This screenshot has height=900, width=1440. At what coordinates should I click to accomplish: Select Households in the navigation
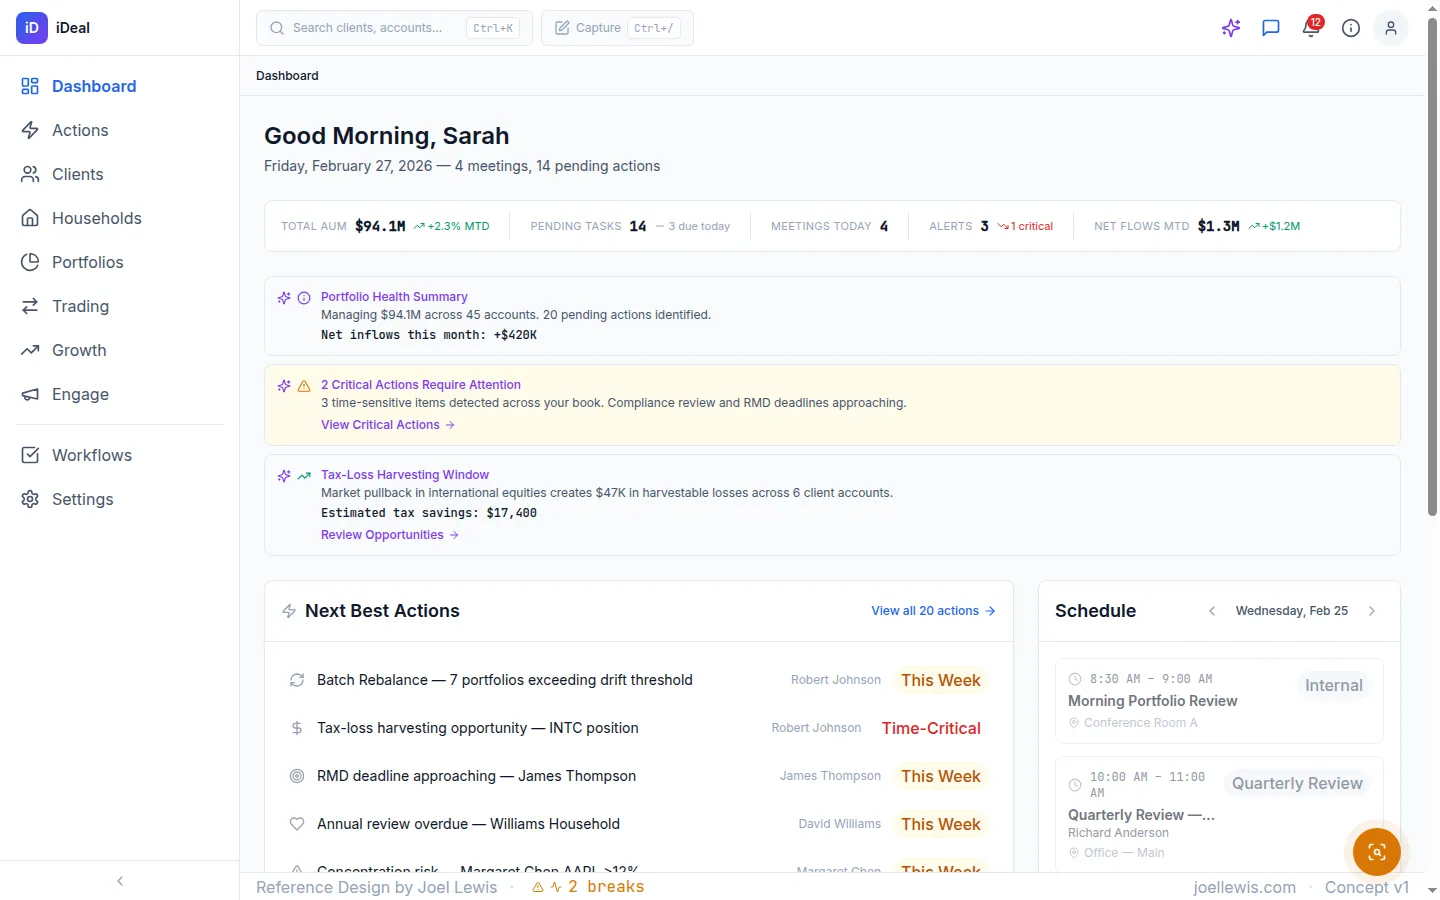(x=96, y=218)
